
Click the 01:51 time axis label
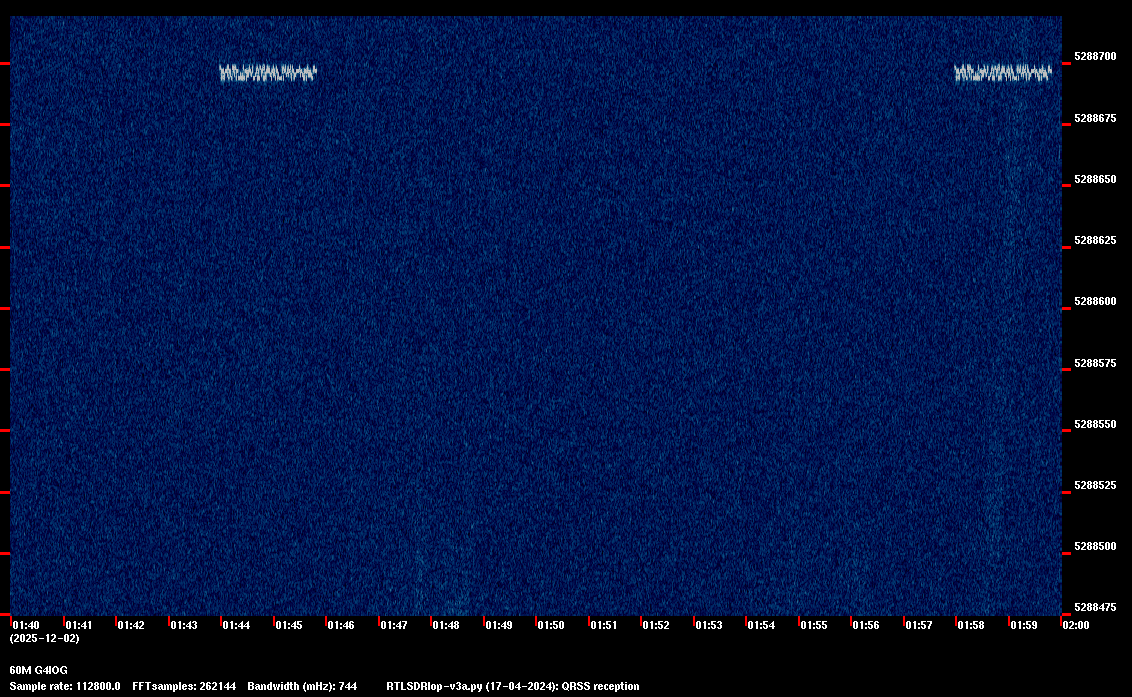[604, 625]
